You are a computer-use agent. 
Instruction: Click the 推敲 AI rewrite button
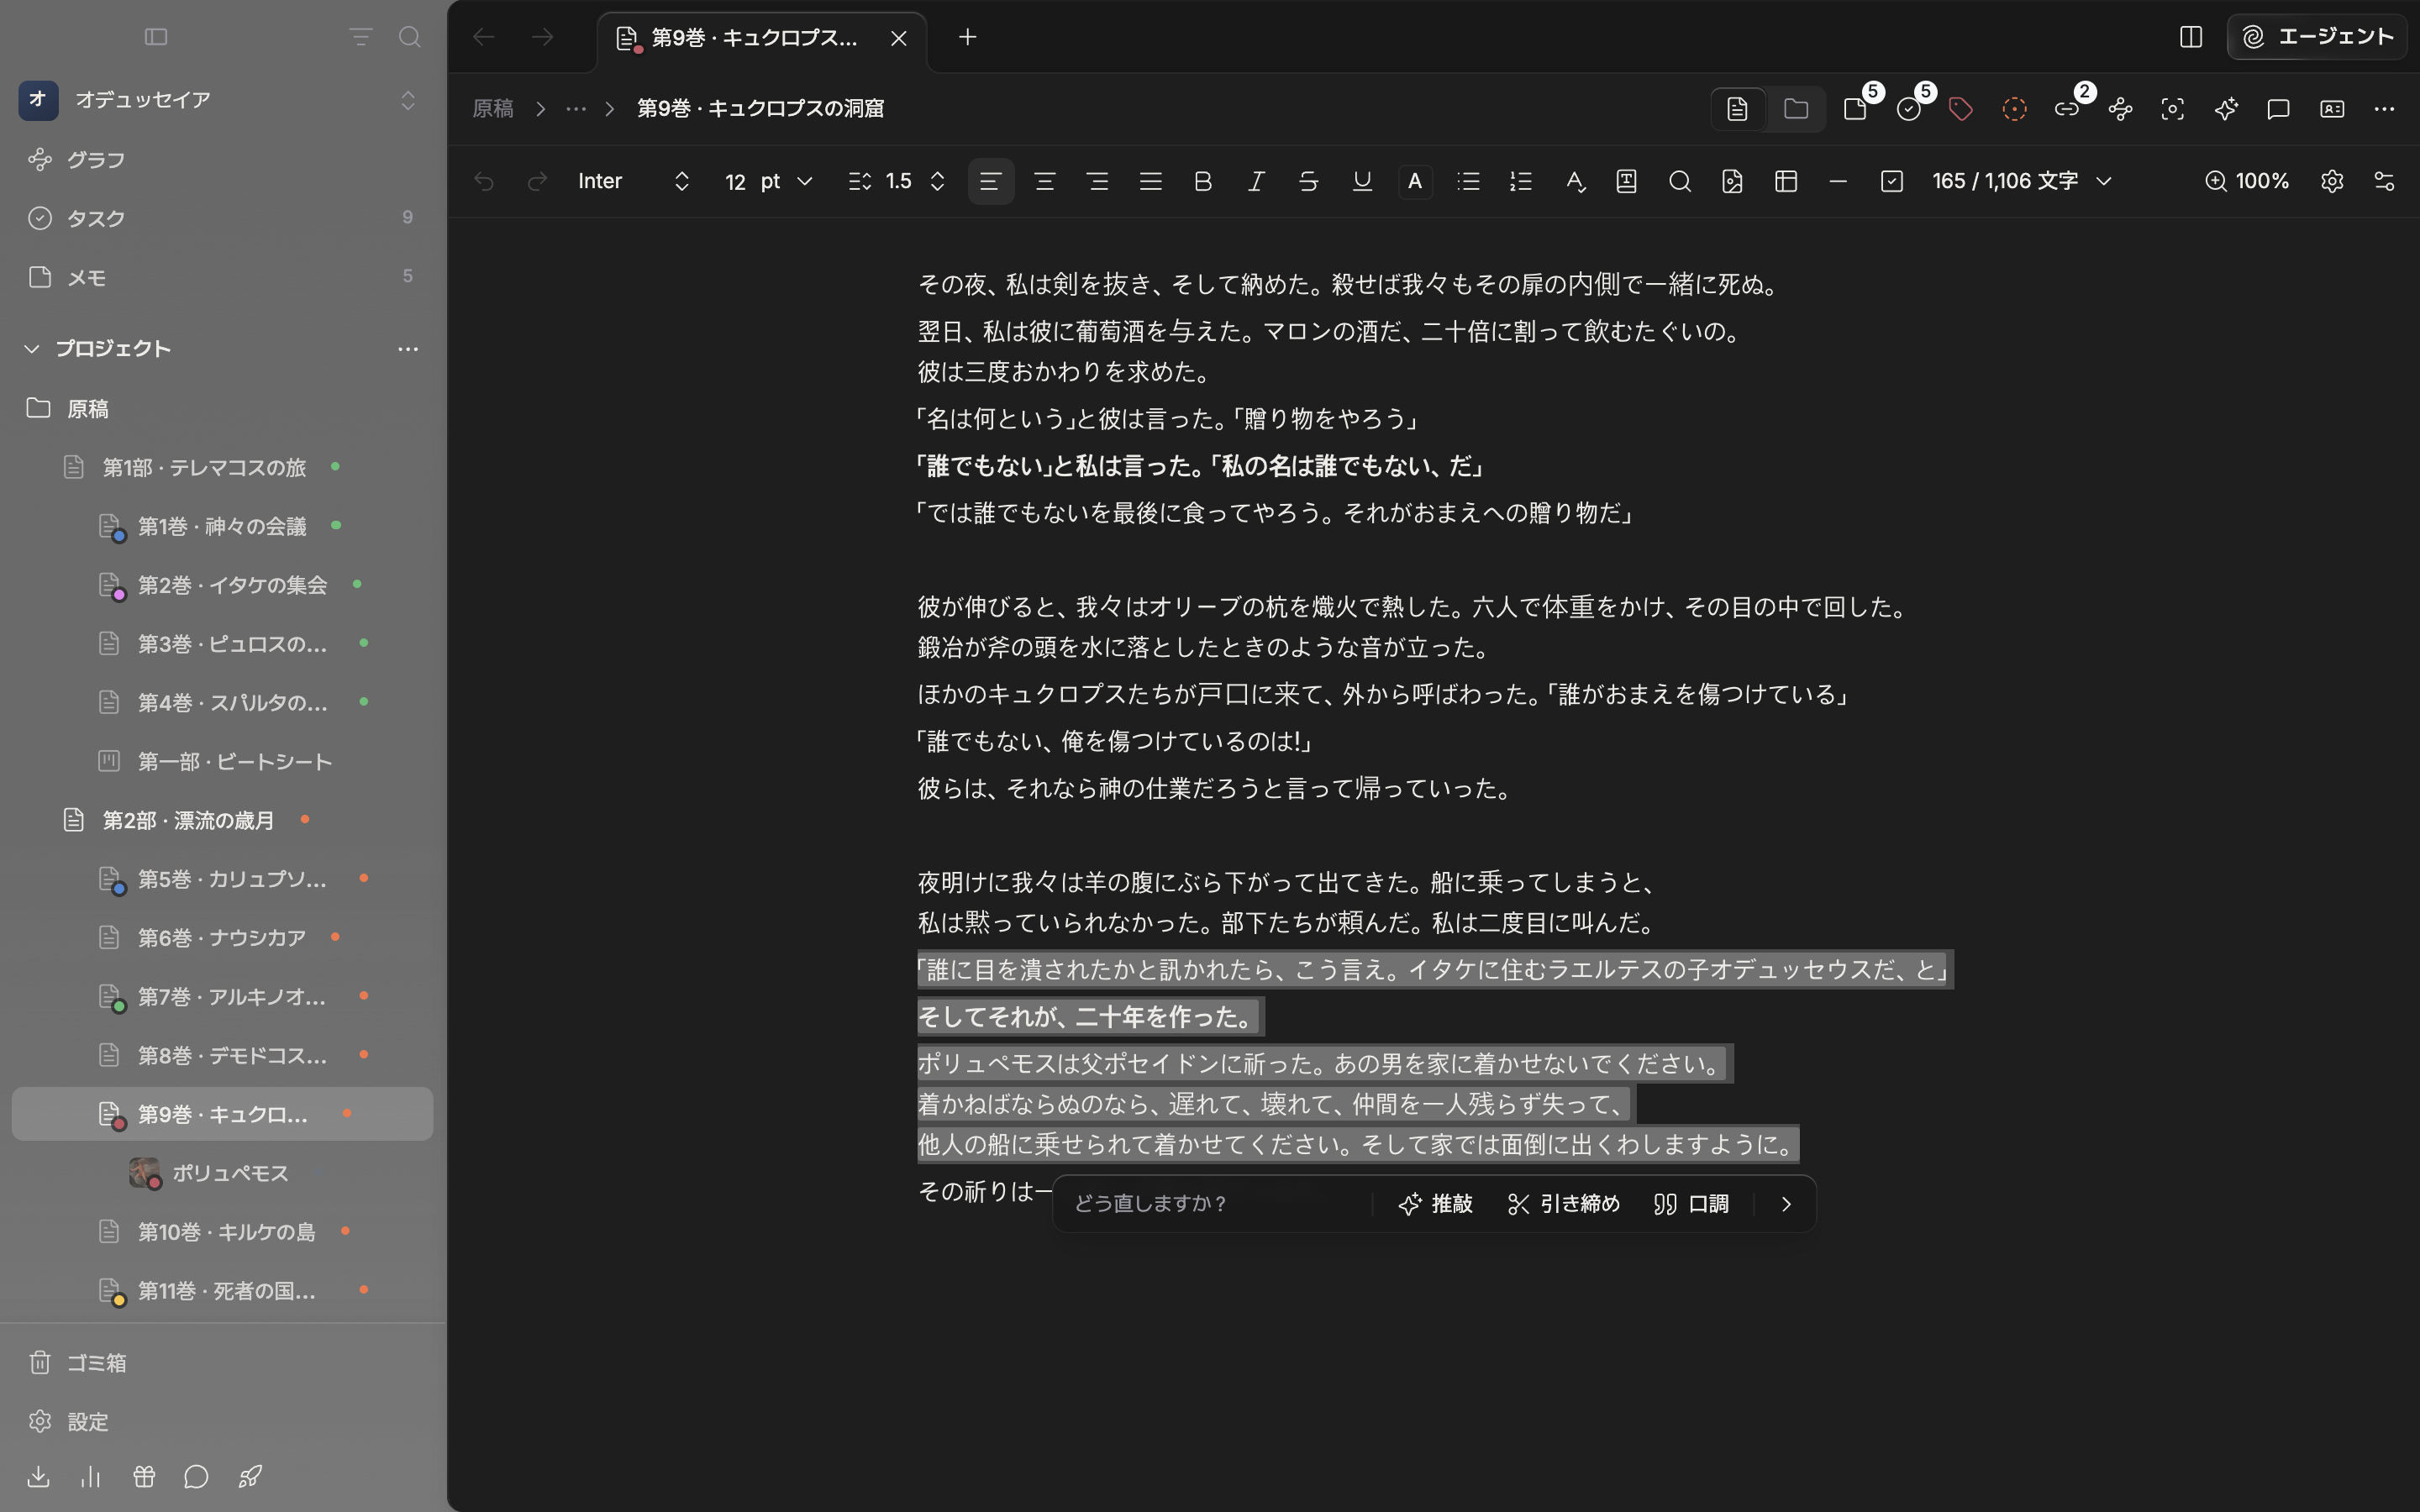tap(1436, 1204)
